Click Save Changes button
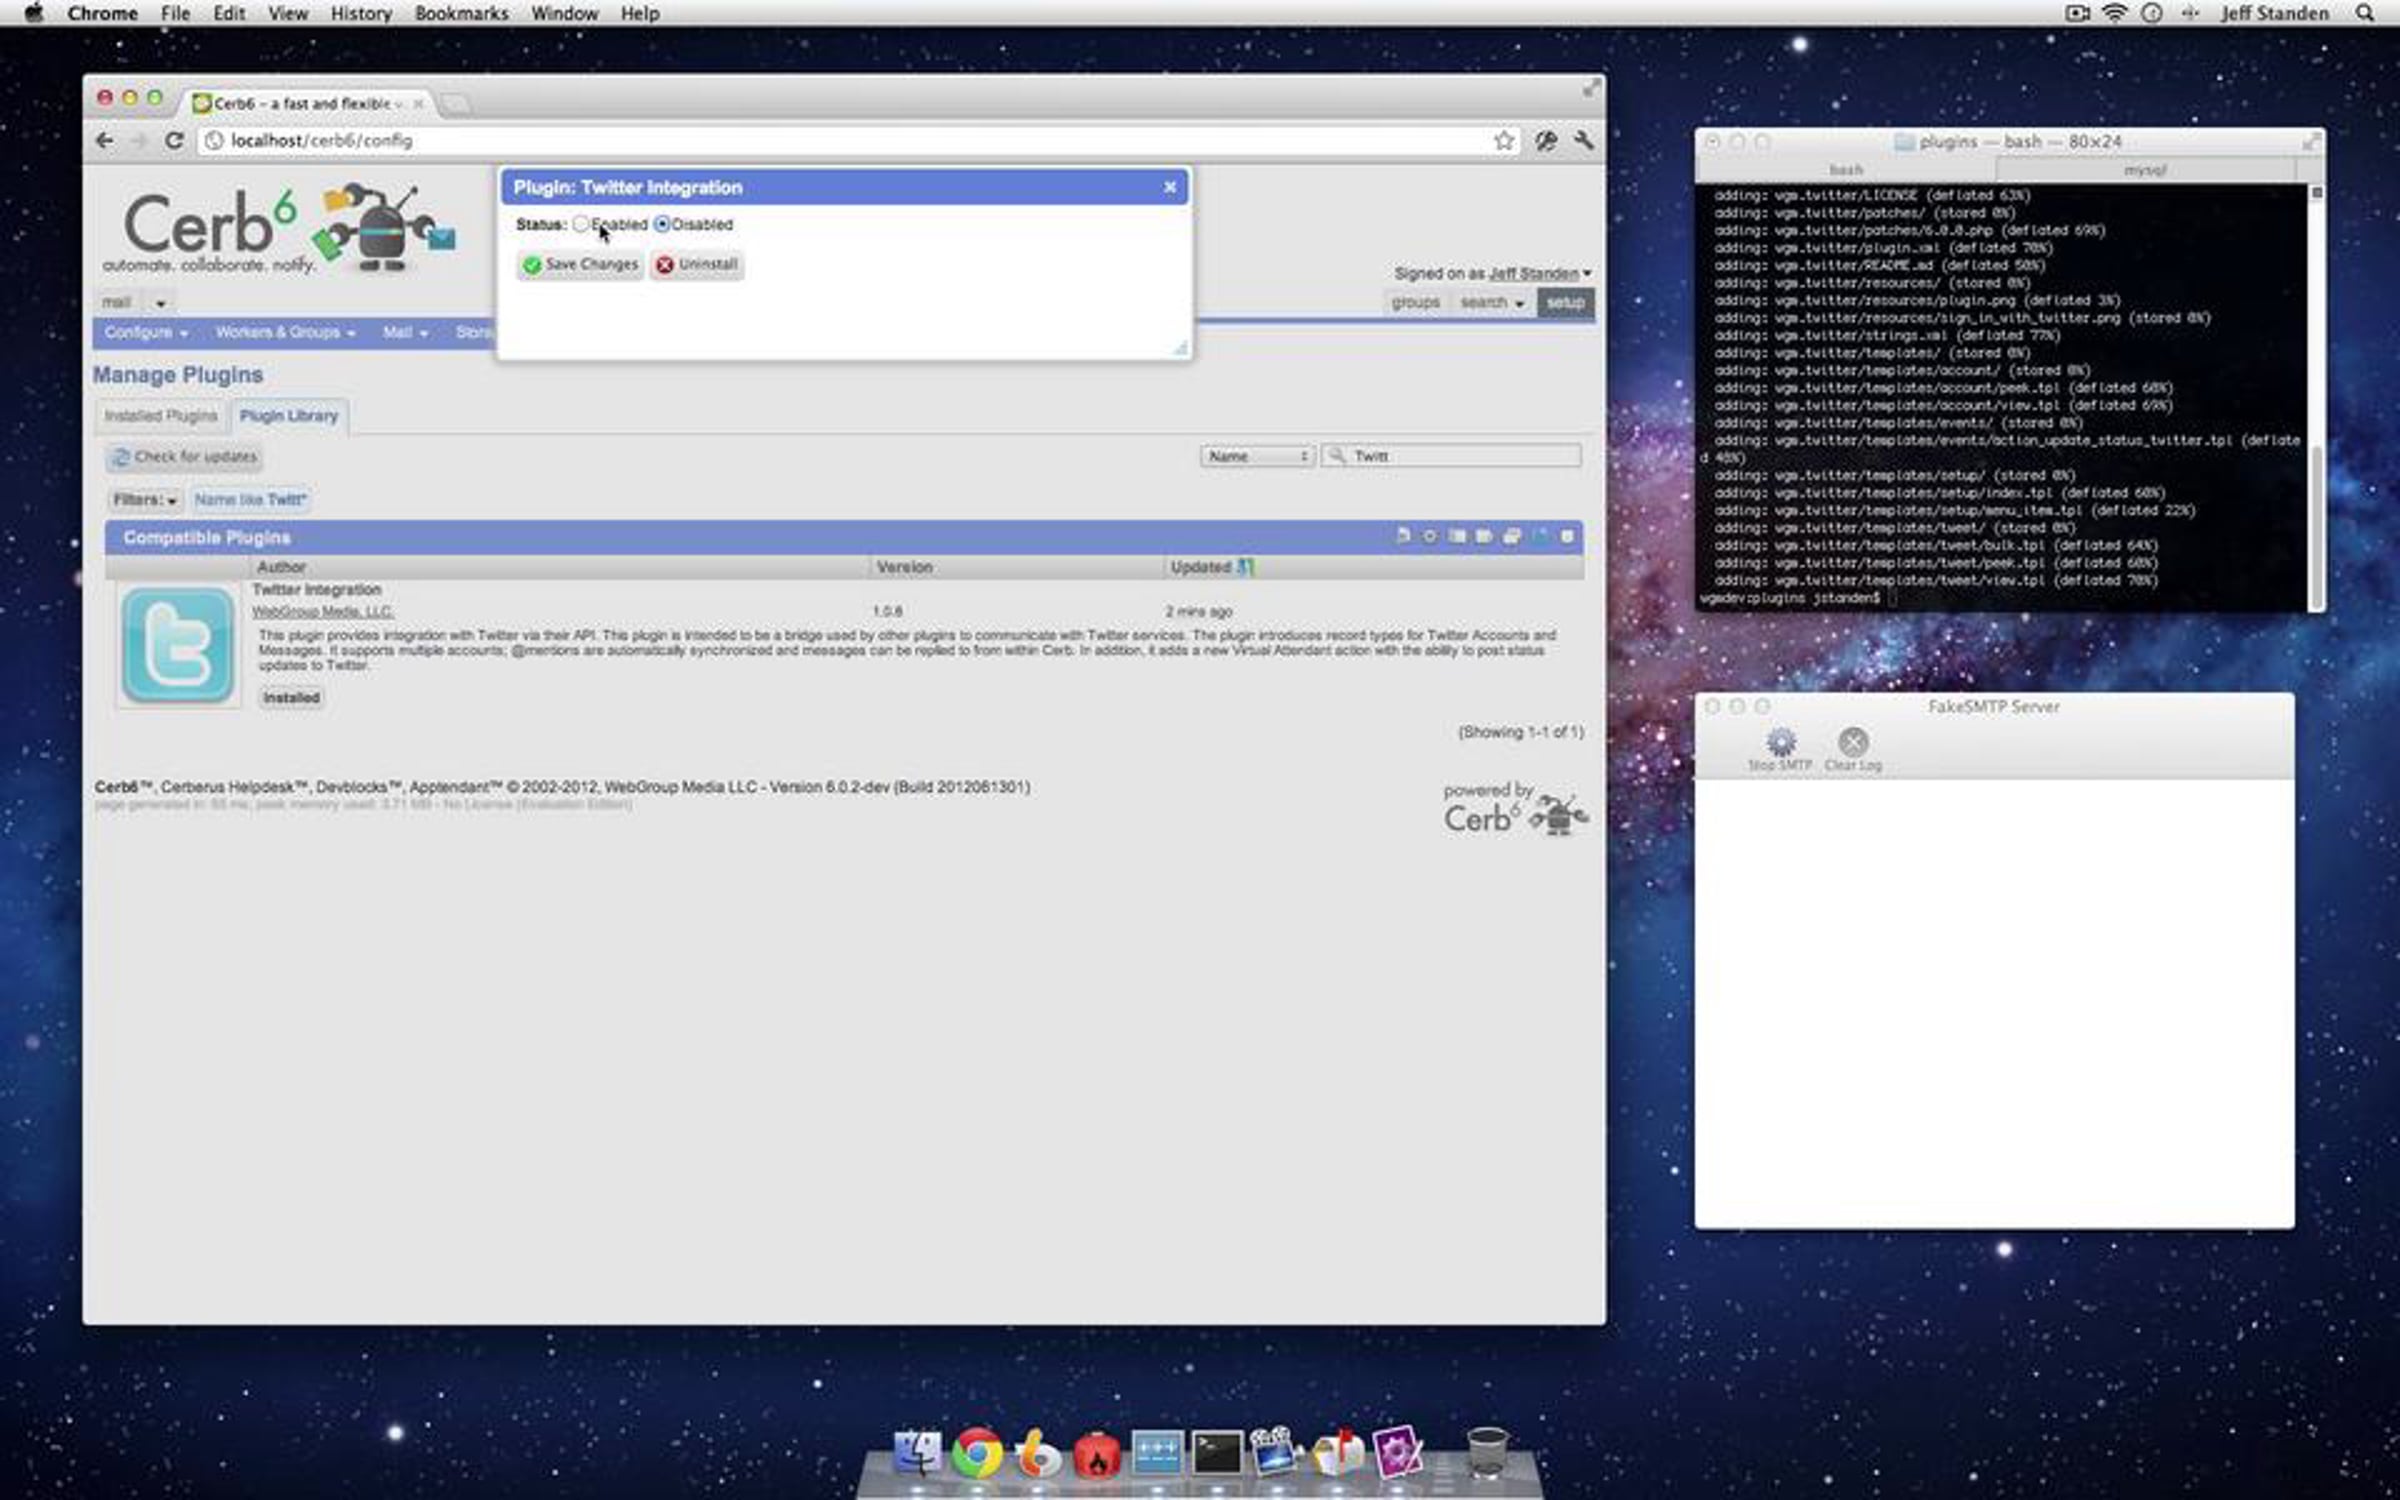The width and height of the screenshot is (2400, 1500). click(580, 265)
